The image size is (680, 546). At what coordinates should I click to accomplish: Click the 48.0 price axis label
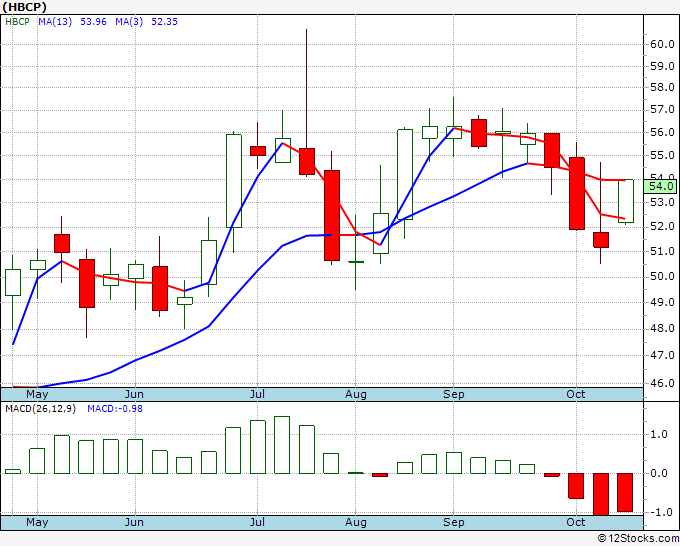(x=662, y=329)
